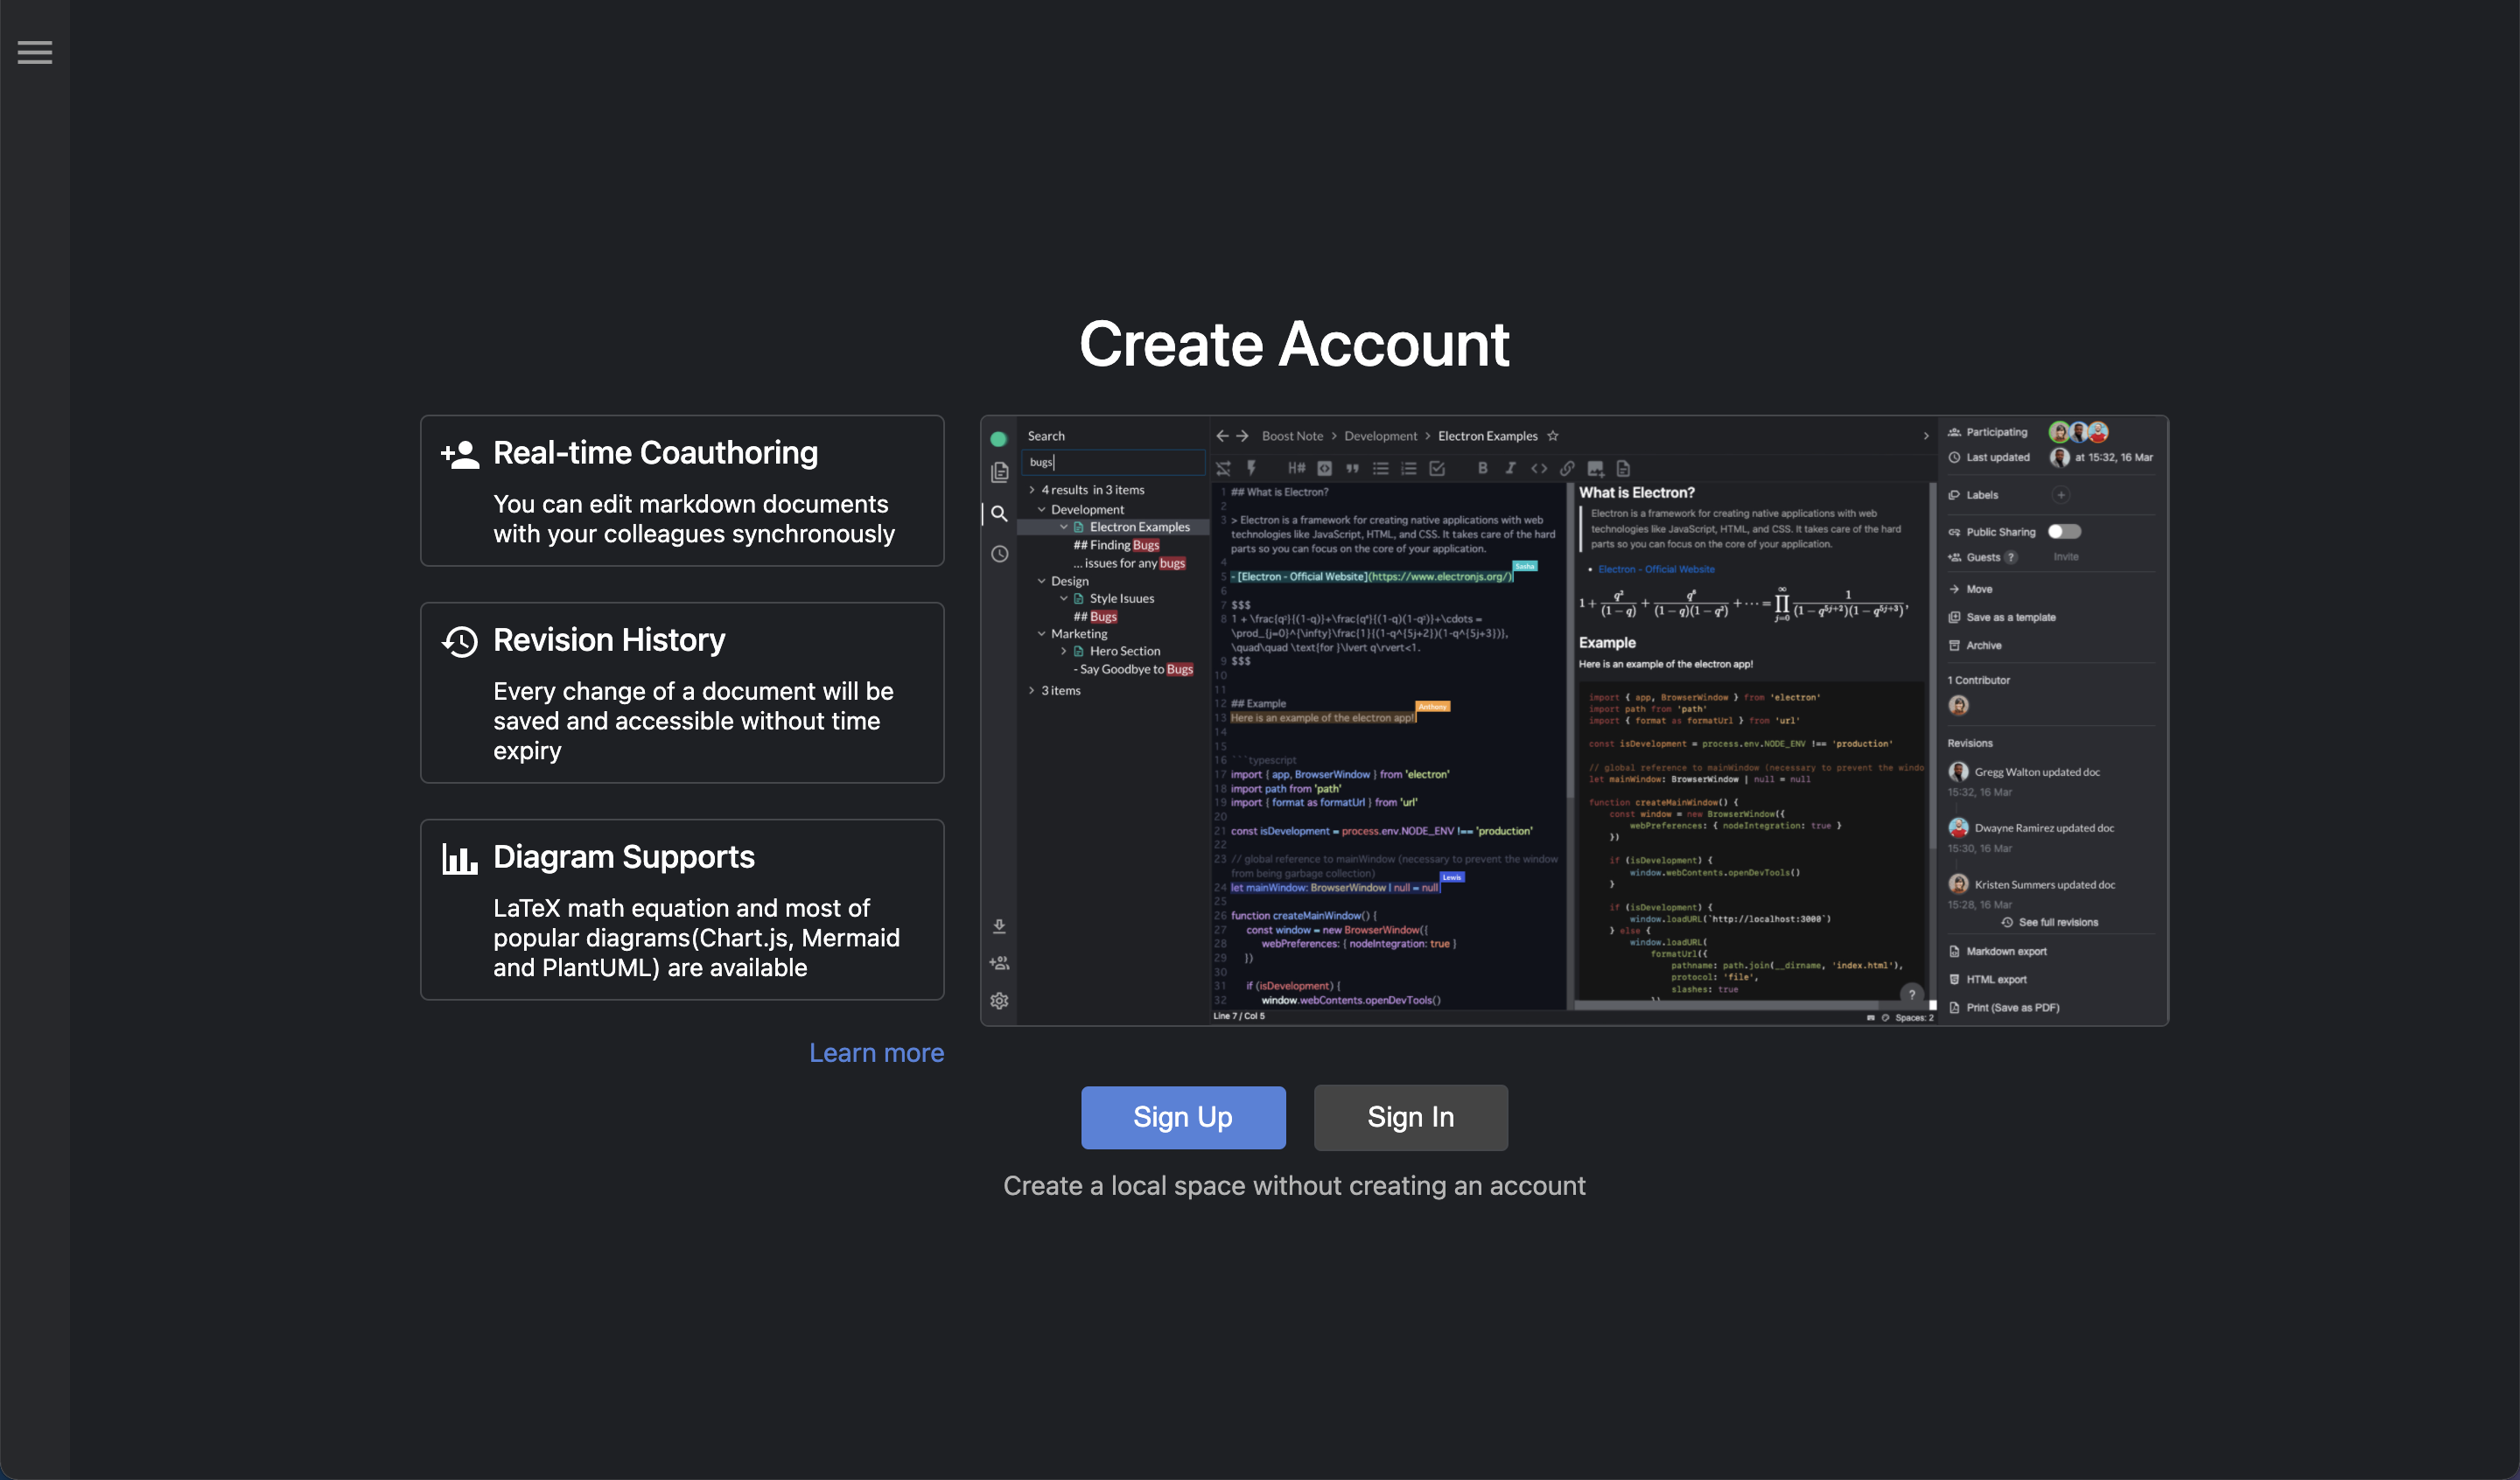Click the Sign Up button
Image resolution: width=2520 pixels, height=1480 pixels.
tap(1182, 1117)
